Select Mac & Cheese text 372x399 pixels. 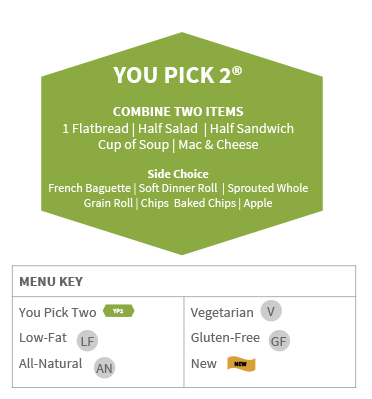pyautogui.click(x=218, y=145)
